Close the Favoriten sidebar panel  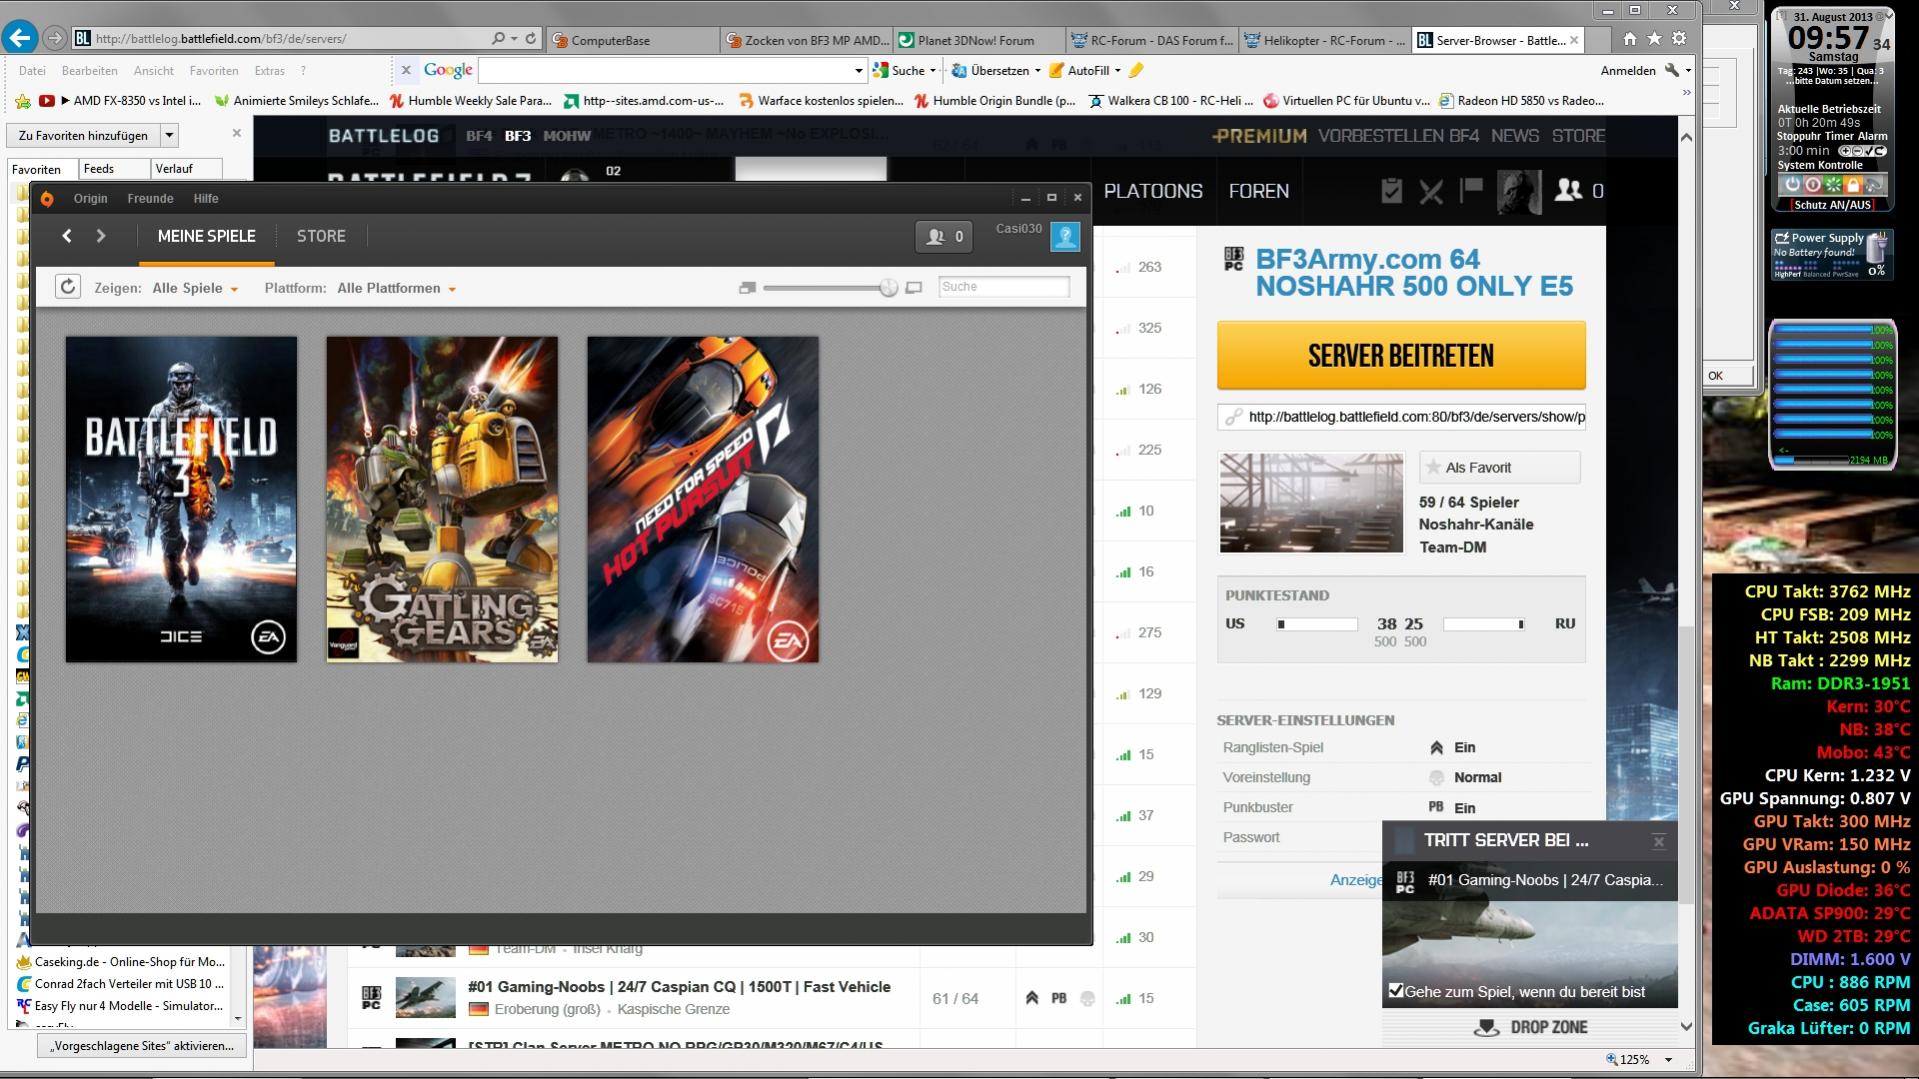point(237,133)
